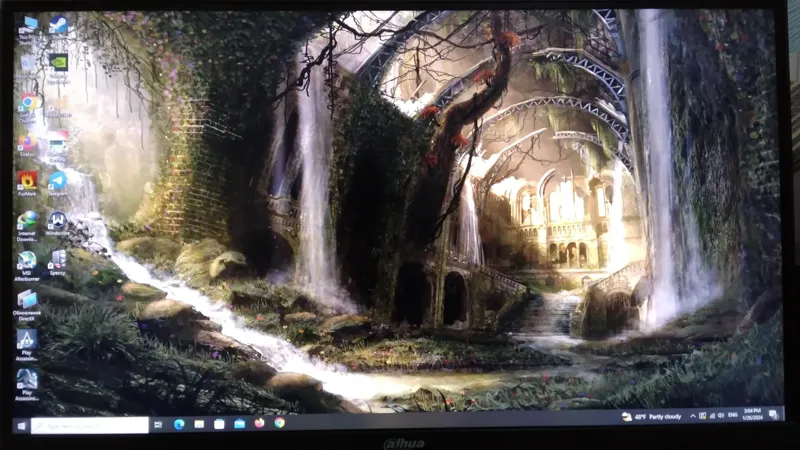This screenshot has width=800, height=450.
Task: Open Internet Download Manager desktop shortcut
Action: click(27, 222)
